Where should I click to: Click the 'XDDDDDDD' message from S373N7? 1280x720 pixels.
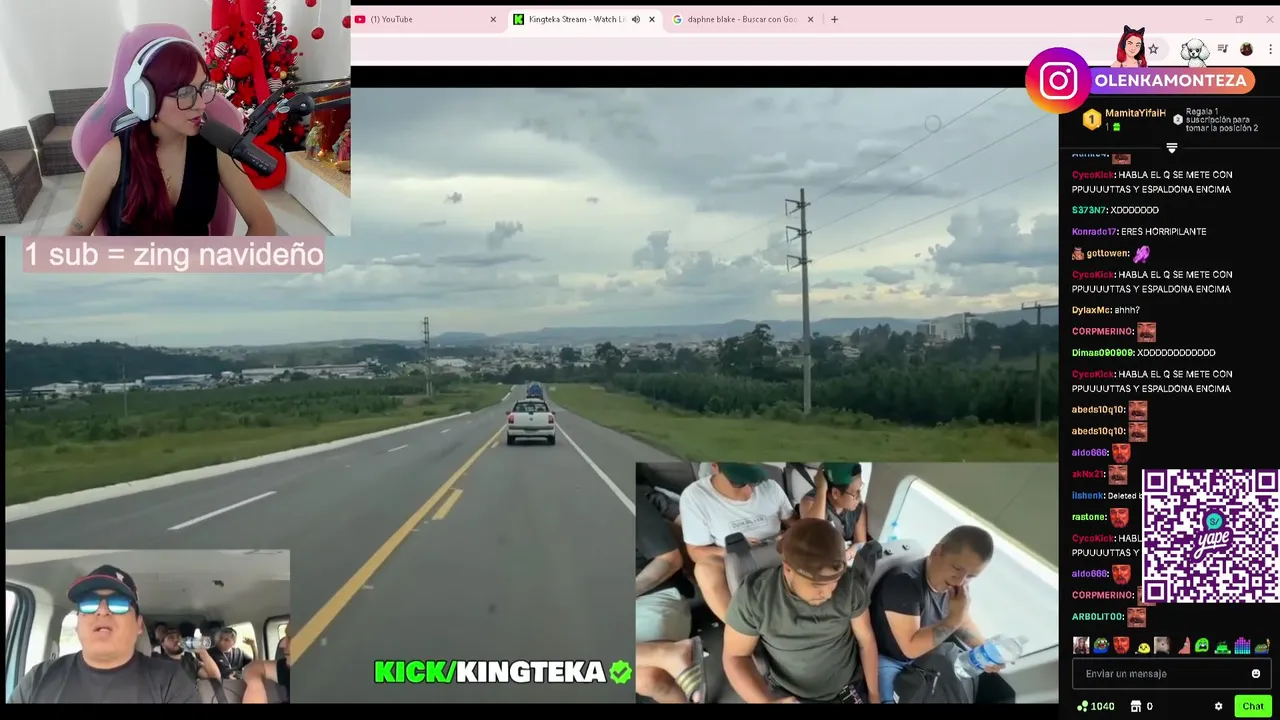(x=1134, y=210)
